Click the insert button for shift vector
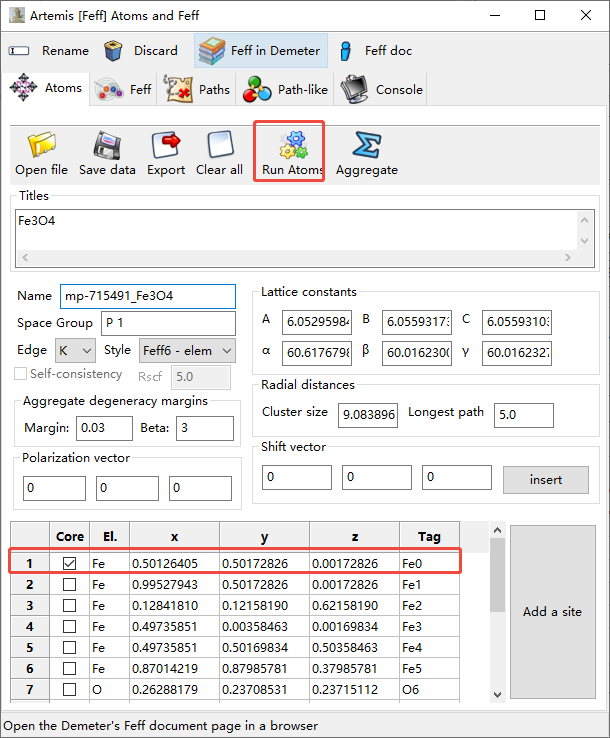Screen dimensions: 610x738 tap(545, 480)
